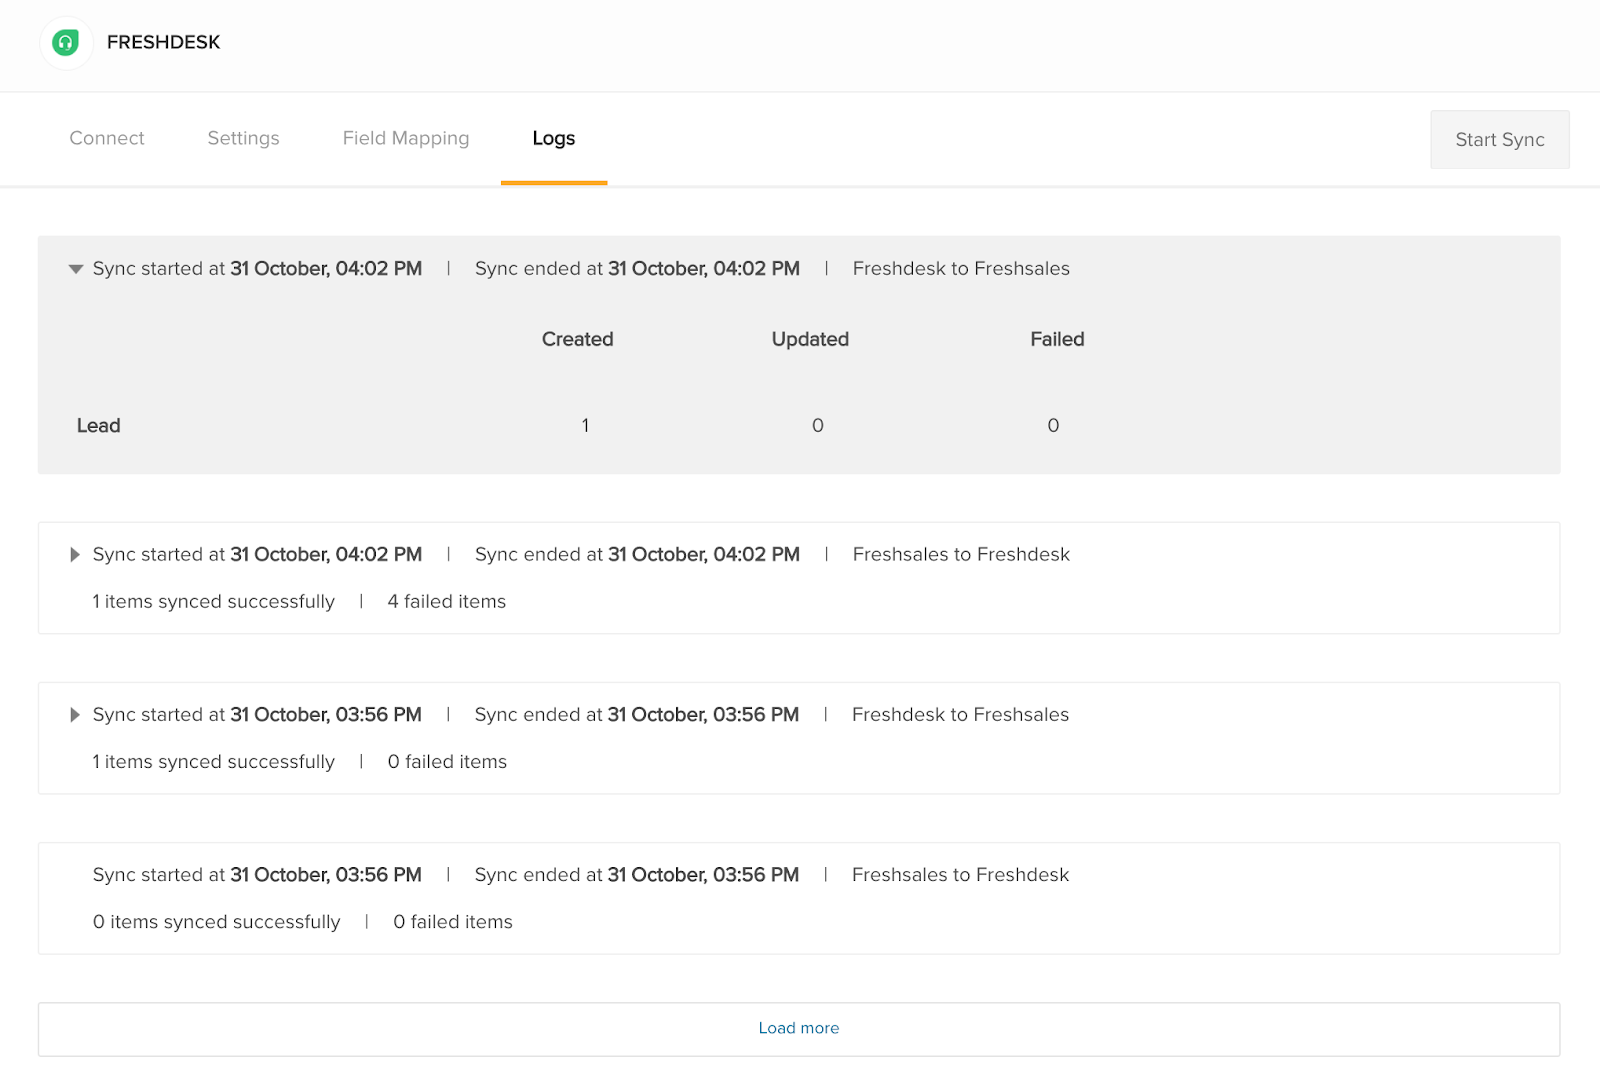Click 'Sync started at' in log with 4 failed items
This screenshot has height=1079, width=1600.
[x=257, y=555]
